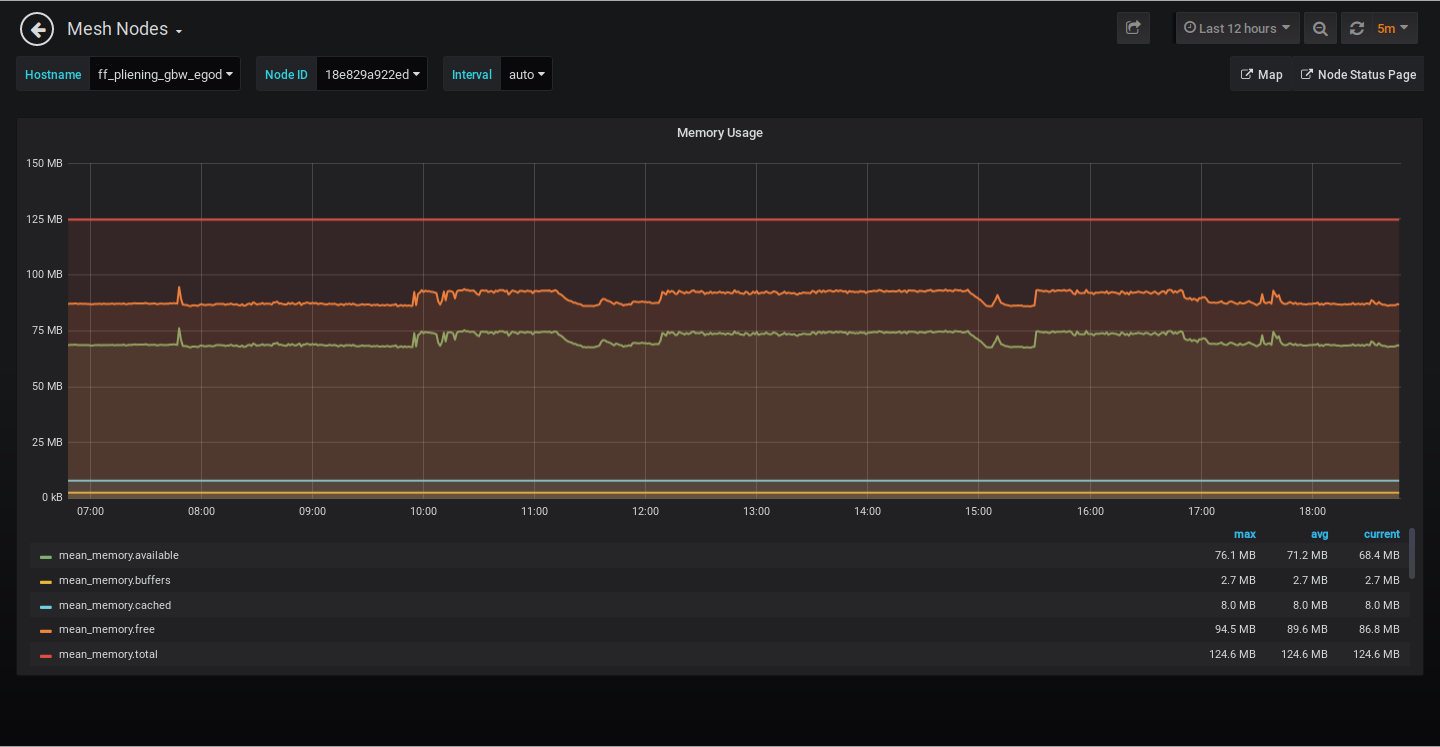Click the refresh dashboard icon

click(x=1356, y=28)
